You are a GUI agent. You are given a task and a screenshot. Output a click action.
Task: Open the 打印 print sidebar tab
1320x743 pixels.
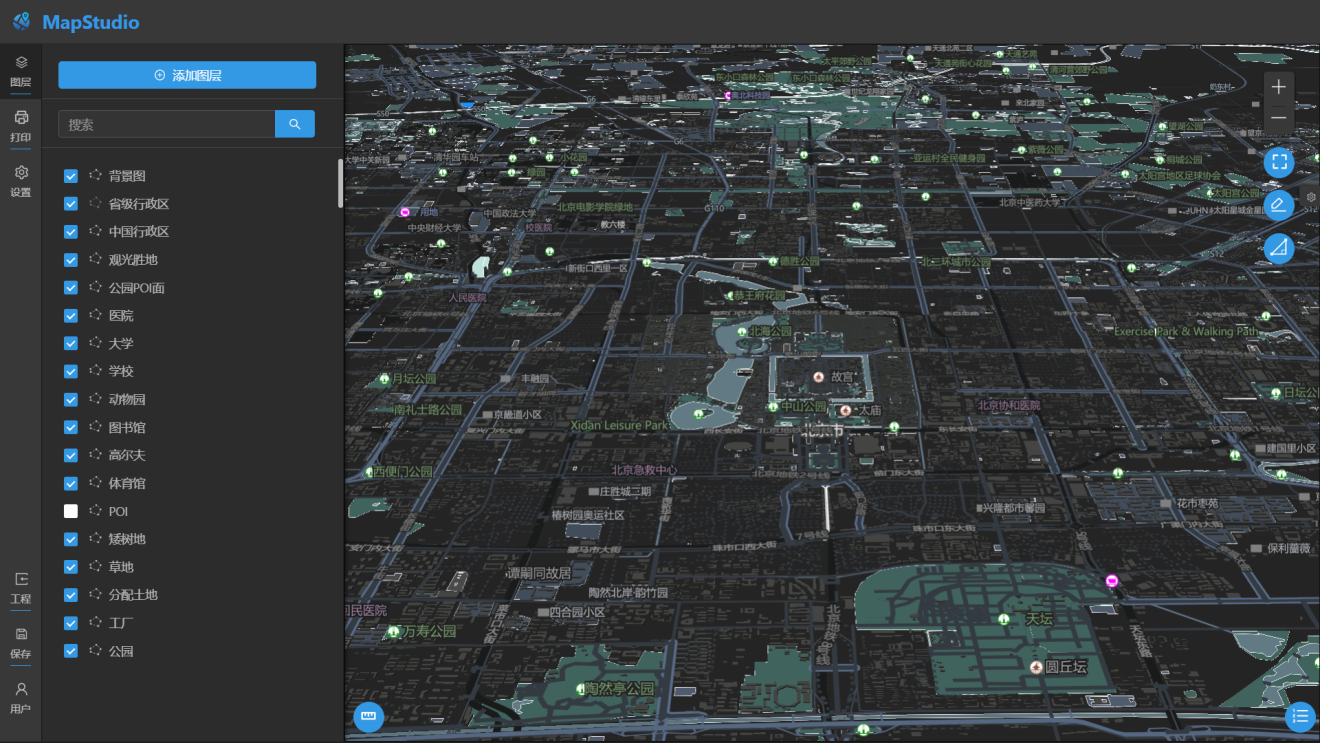tap(21, 127)
